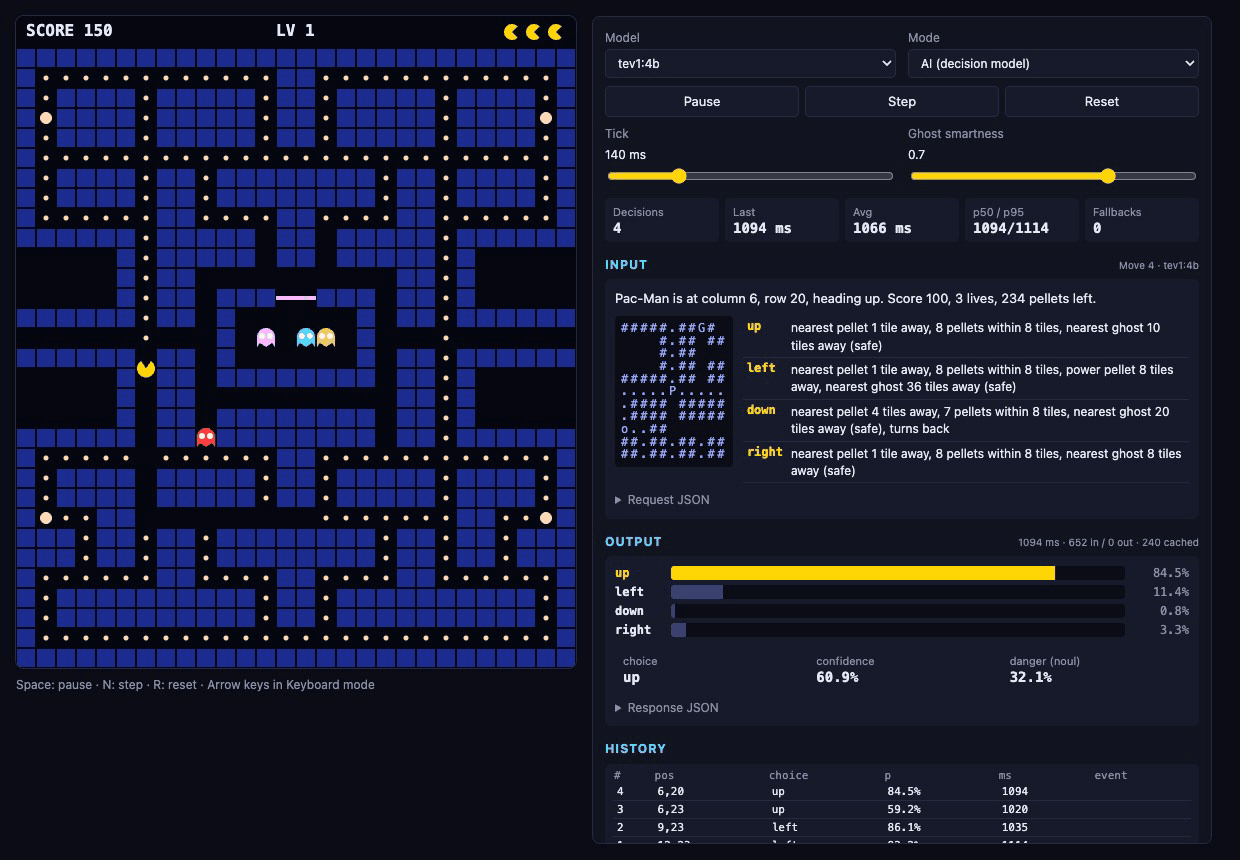Click the INPUT section heading

click(x=626, y=265)
